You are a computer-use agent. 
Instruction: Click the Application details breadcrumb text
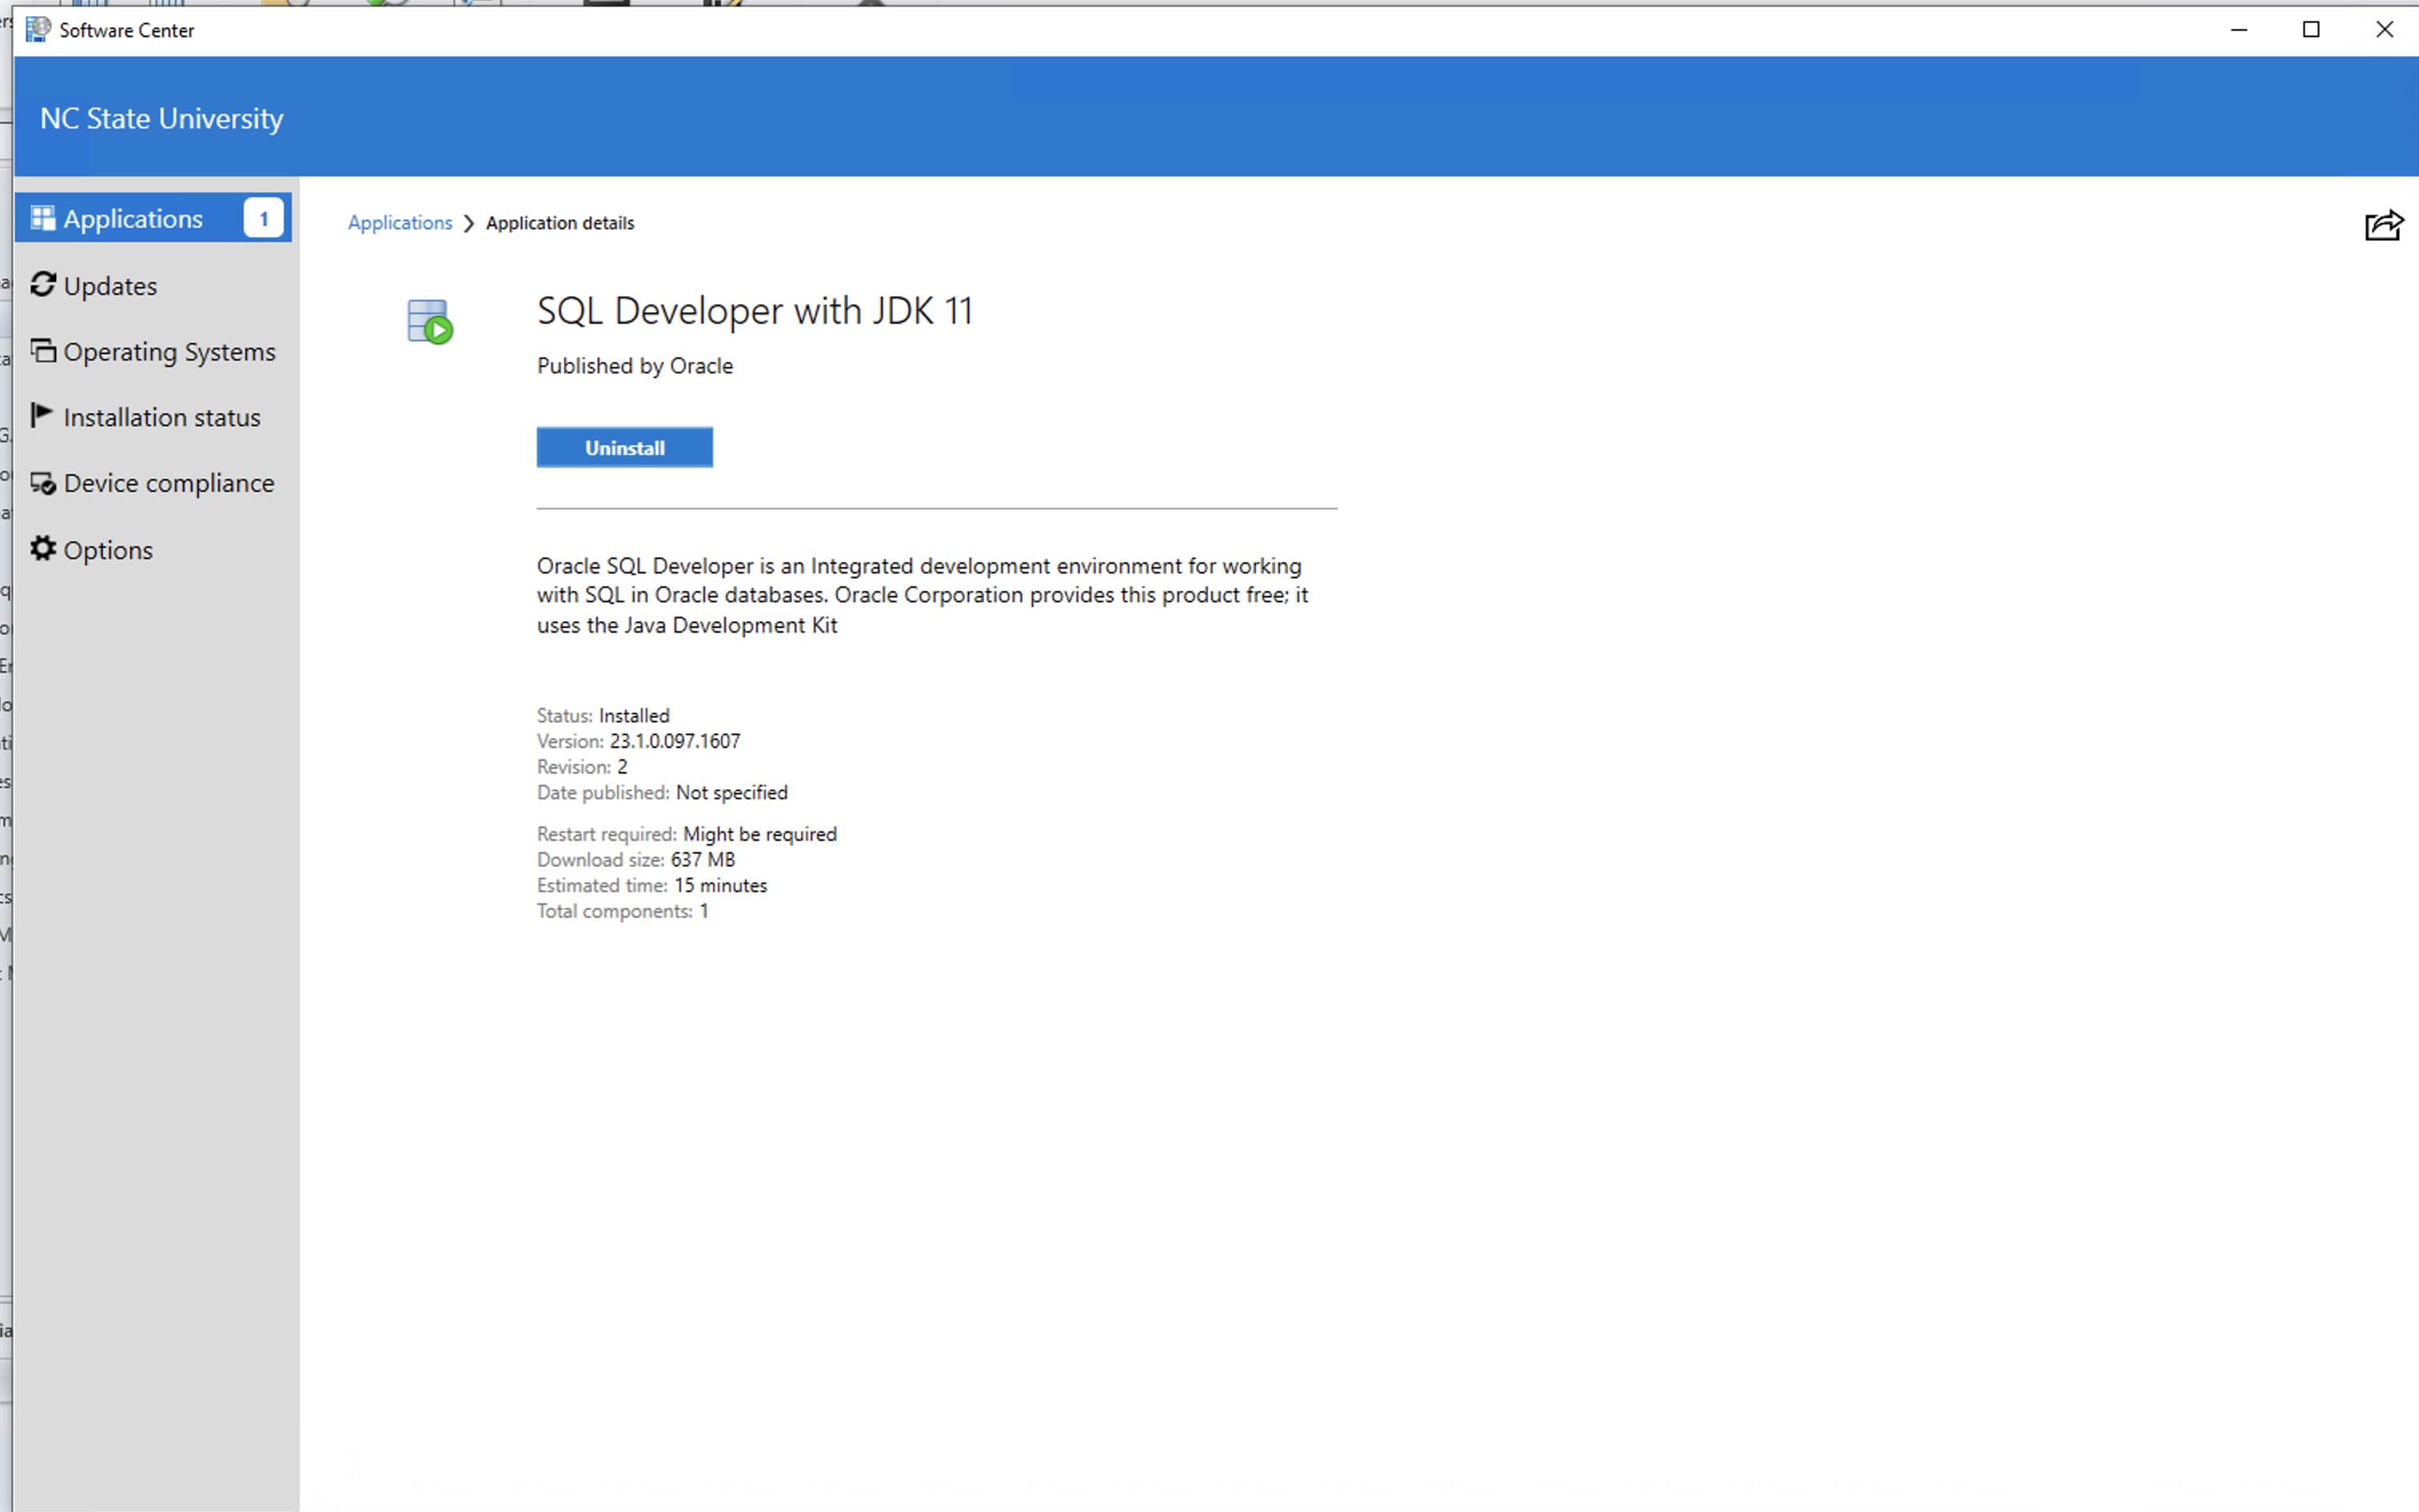point(560,223)
